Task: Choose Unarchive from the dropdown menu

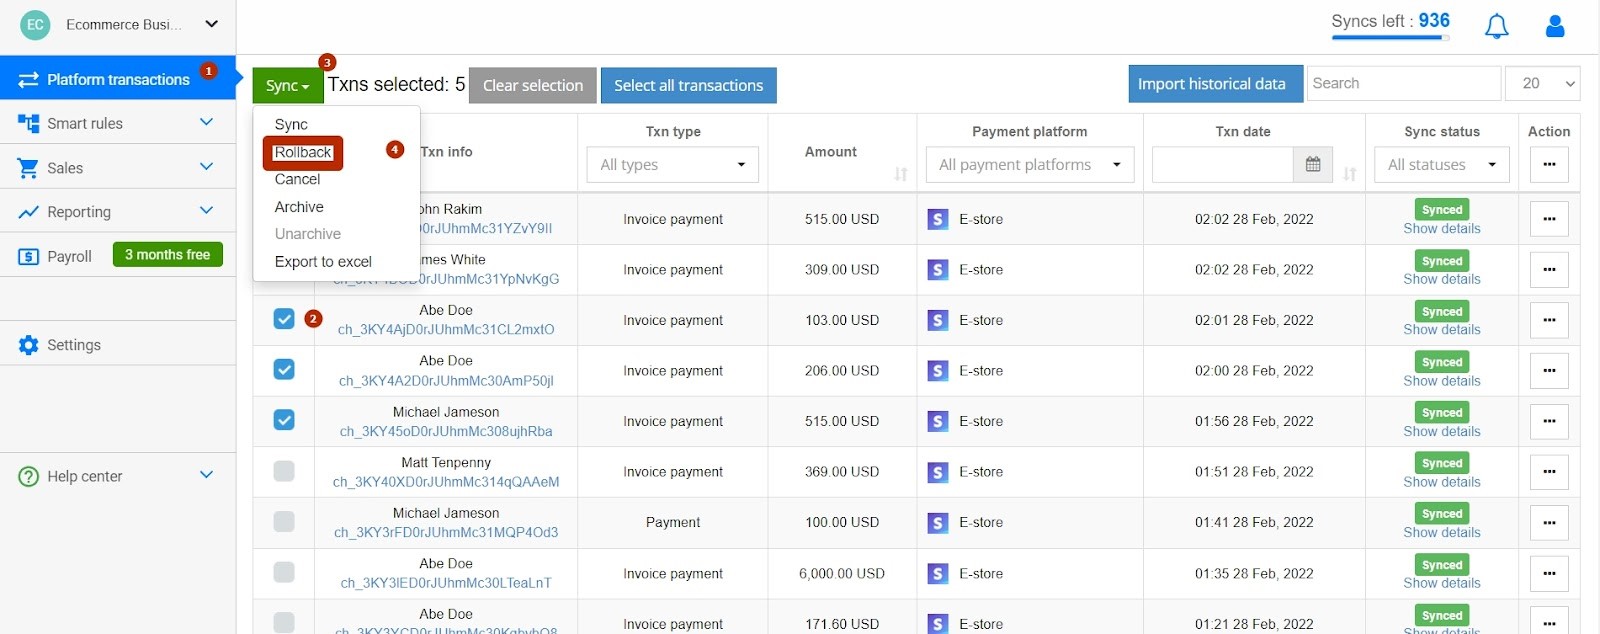Action: 307,234
